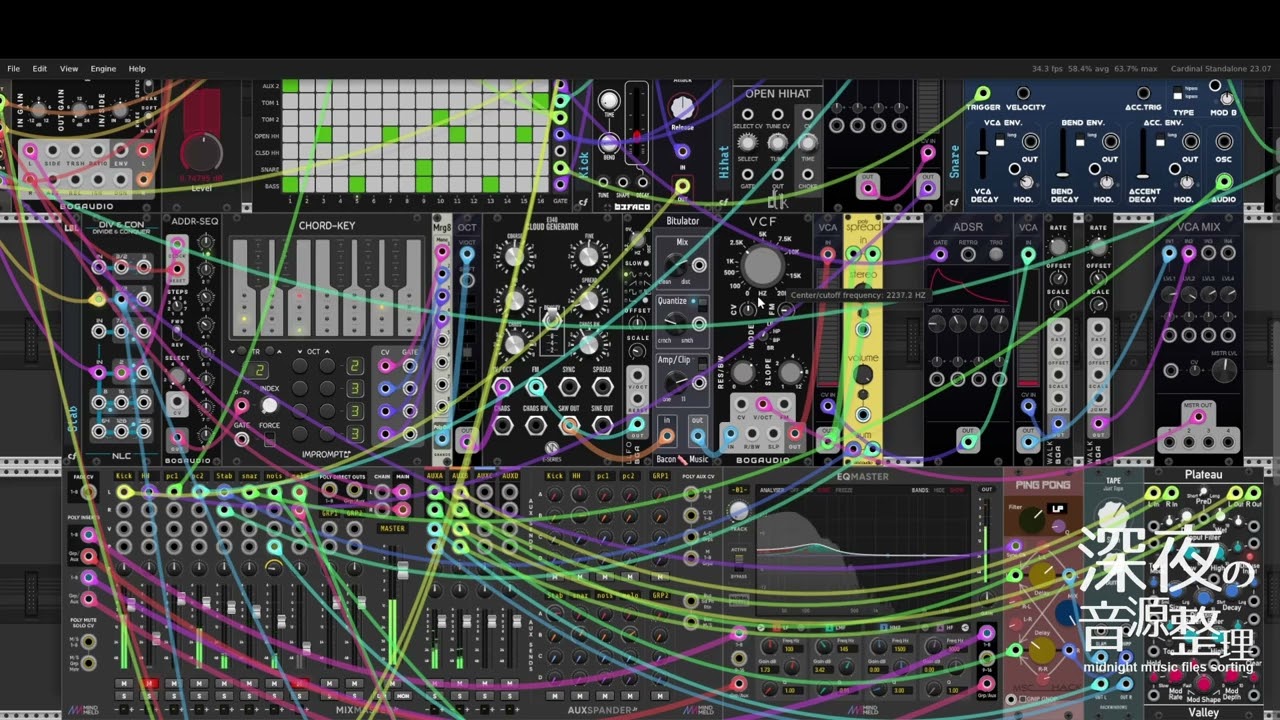
Task: Click the Level knob under red display
Action: [202, 152]
